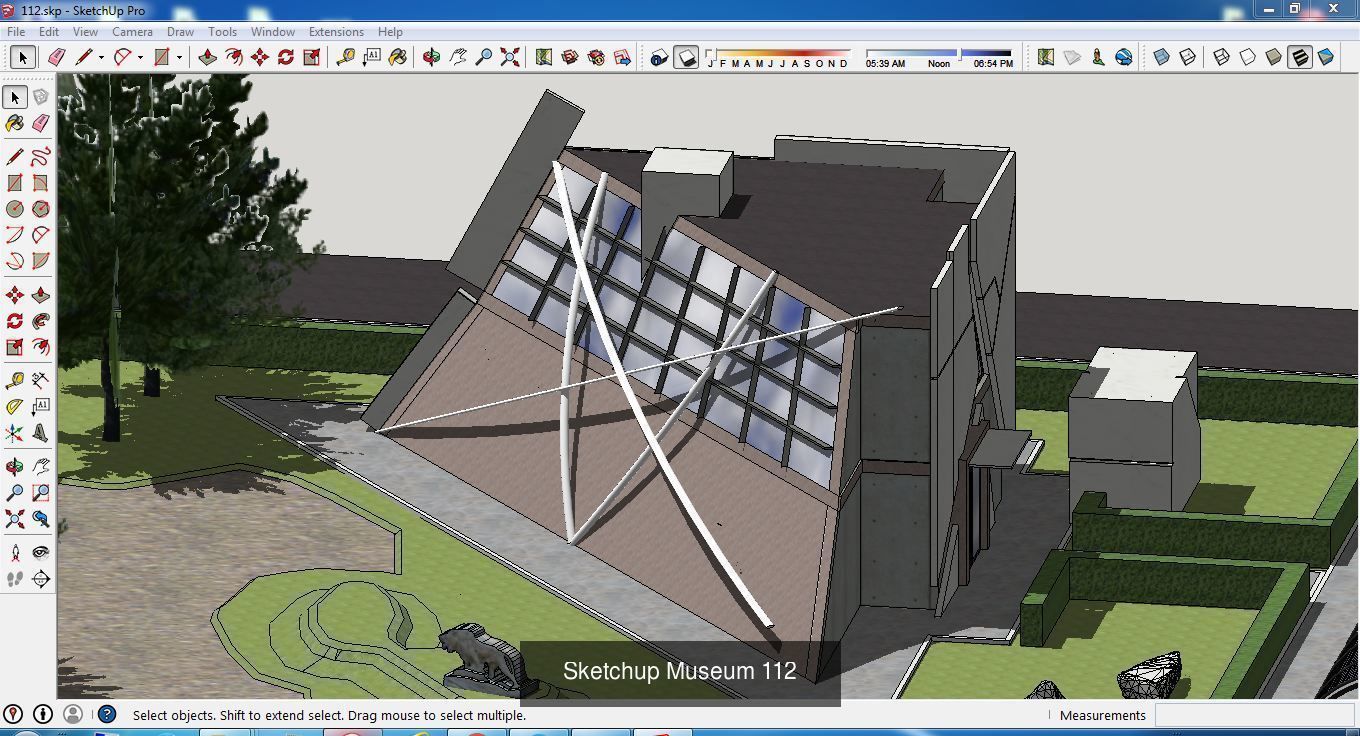
Task: Open the Extension Warehouse icon
Action: 596,57
